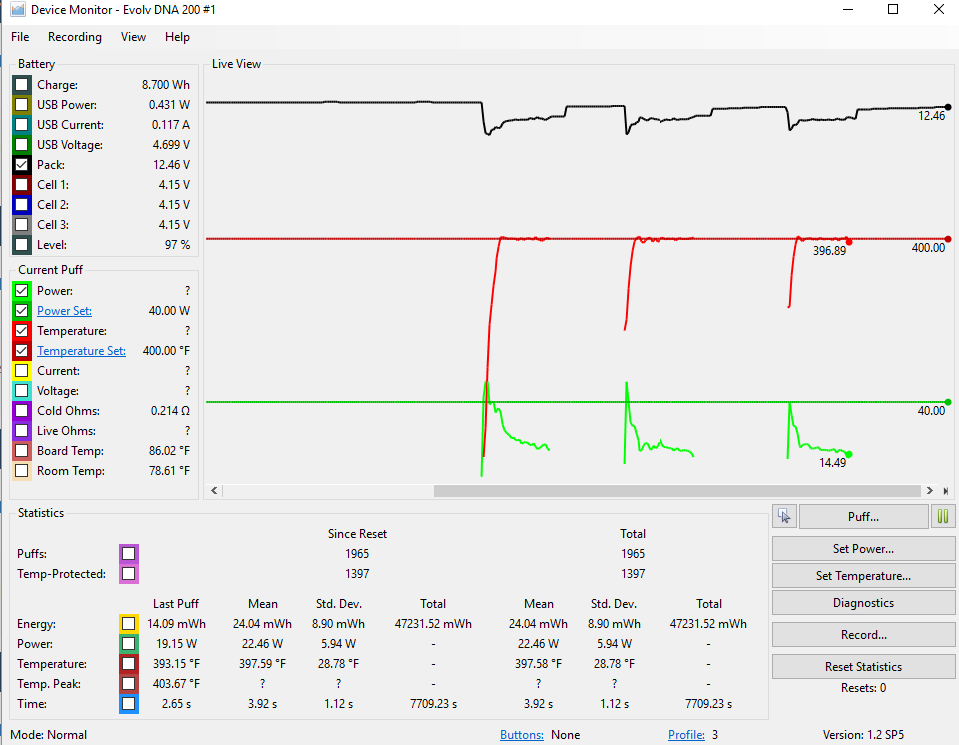Uncheck the Pack voltage checkbox

[x=22, y=165]
